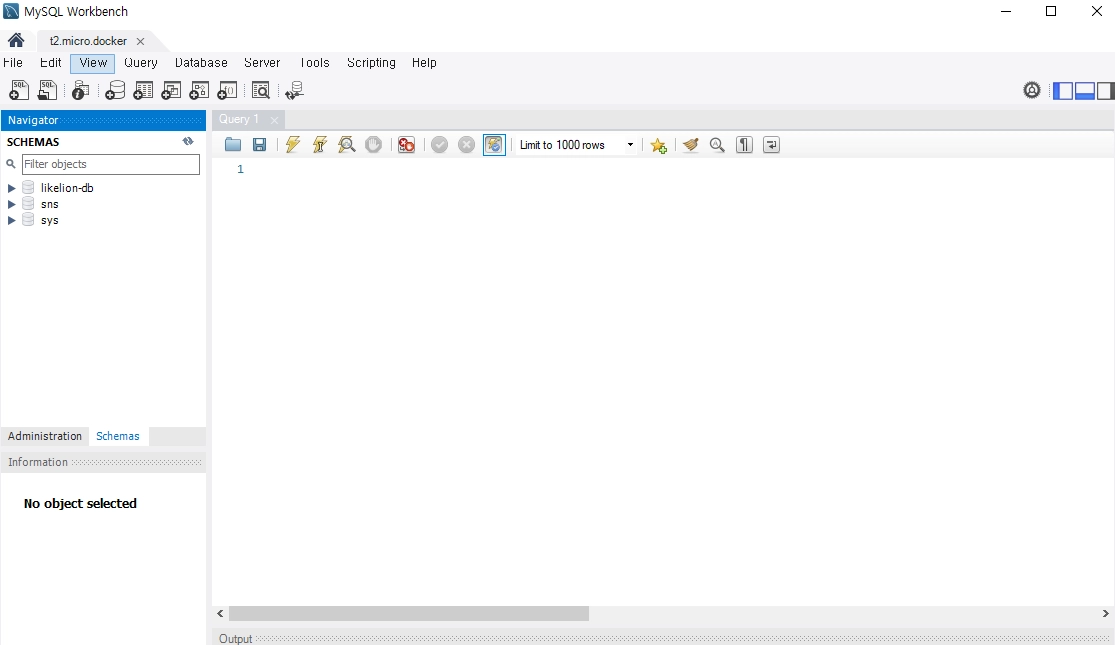Toggle continue-on-error script execution

point(406,145)
